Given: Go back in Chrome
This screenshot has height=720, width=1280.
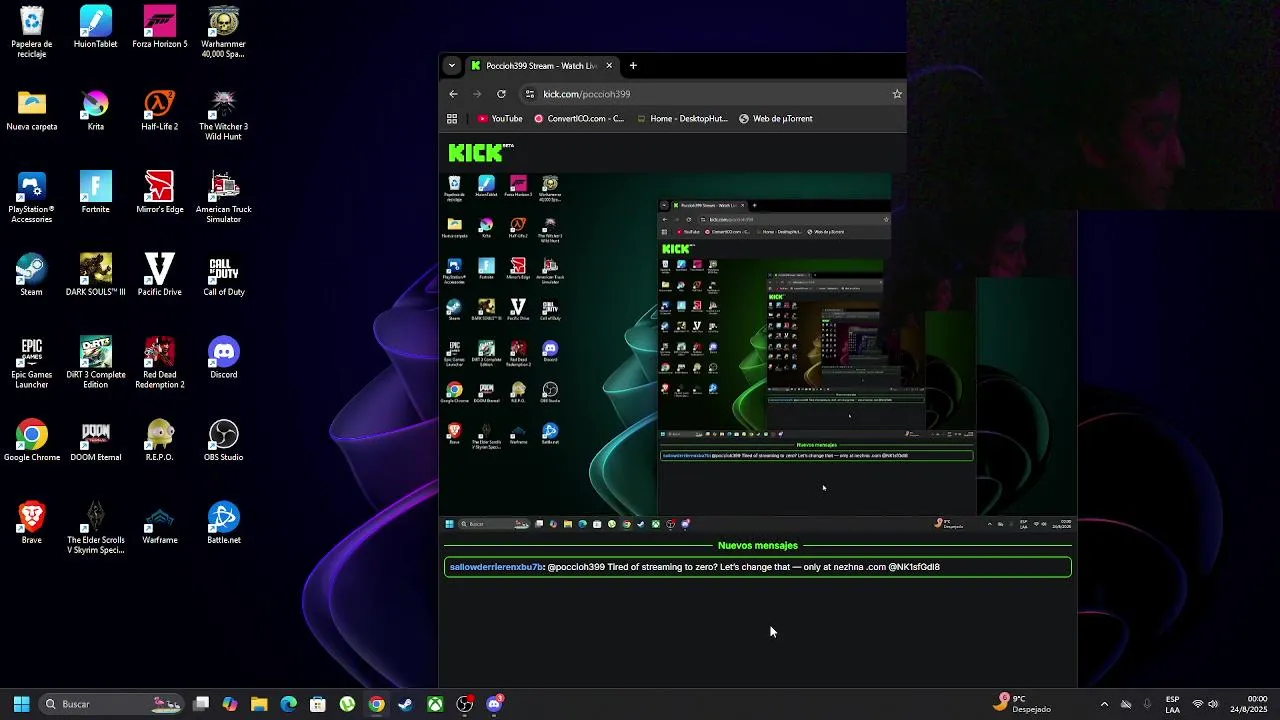Looking at the screenshot, I should [453, 94].
